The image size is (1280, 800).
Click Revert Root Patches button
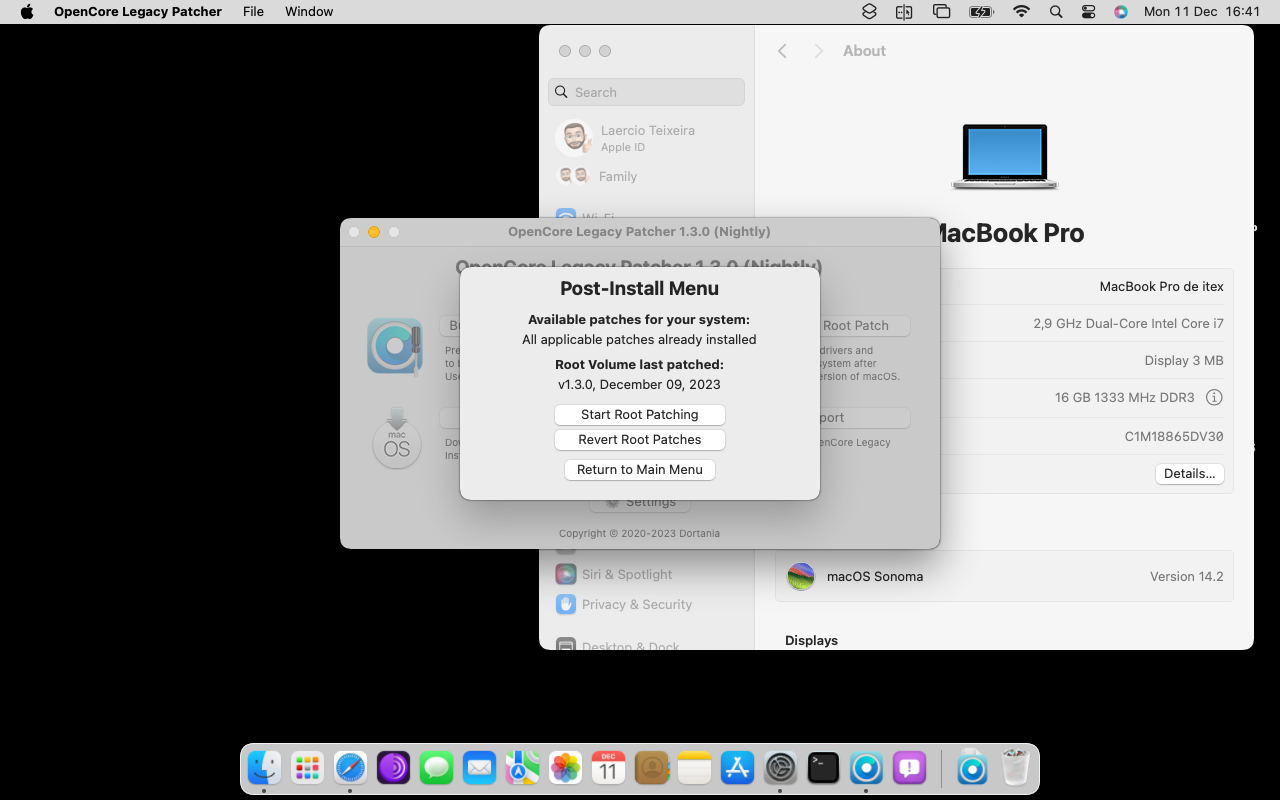coord(640,440)
